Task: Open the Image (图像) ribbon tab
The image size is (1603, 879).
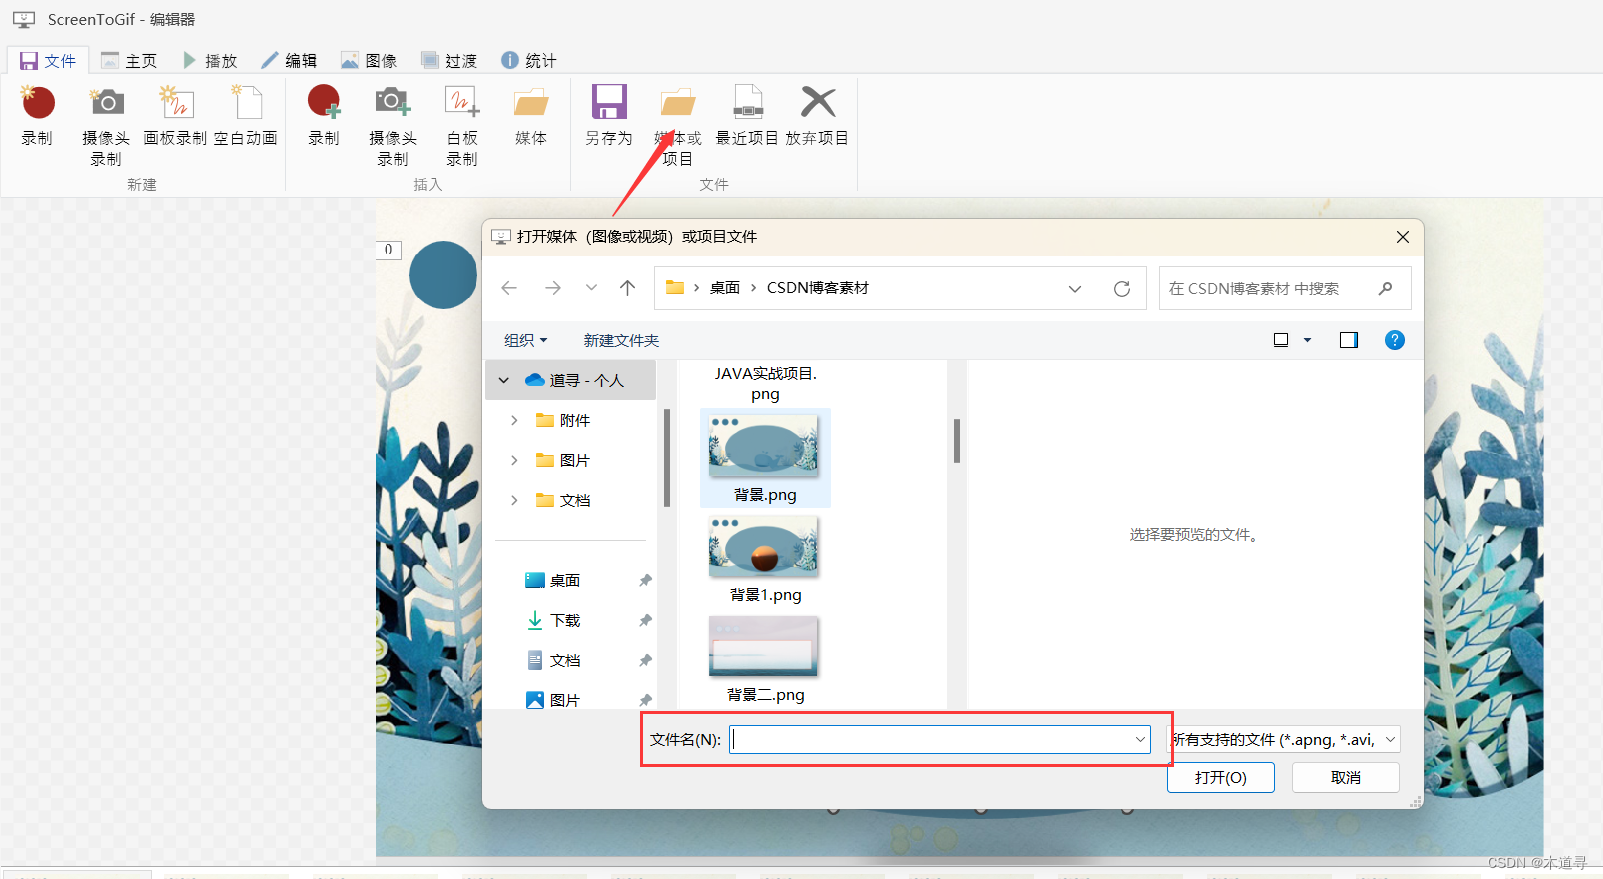Action: tap(369, 61)
